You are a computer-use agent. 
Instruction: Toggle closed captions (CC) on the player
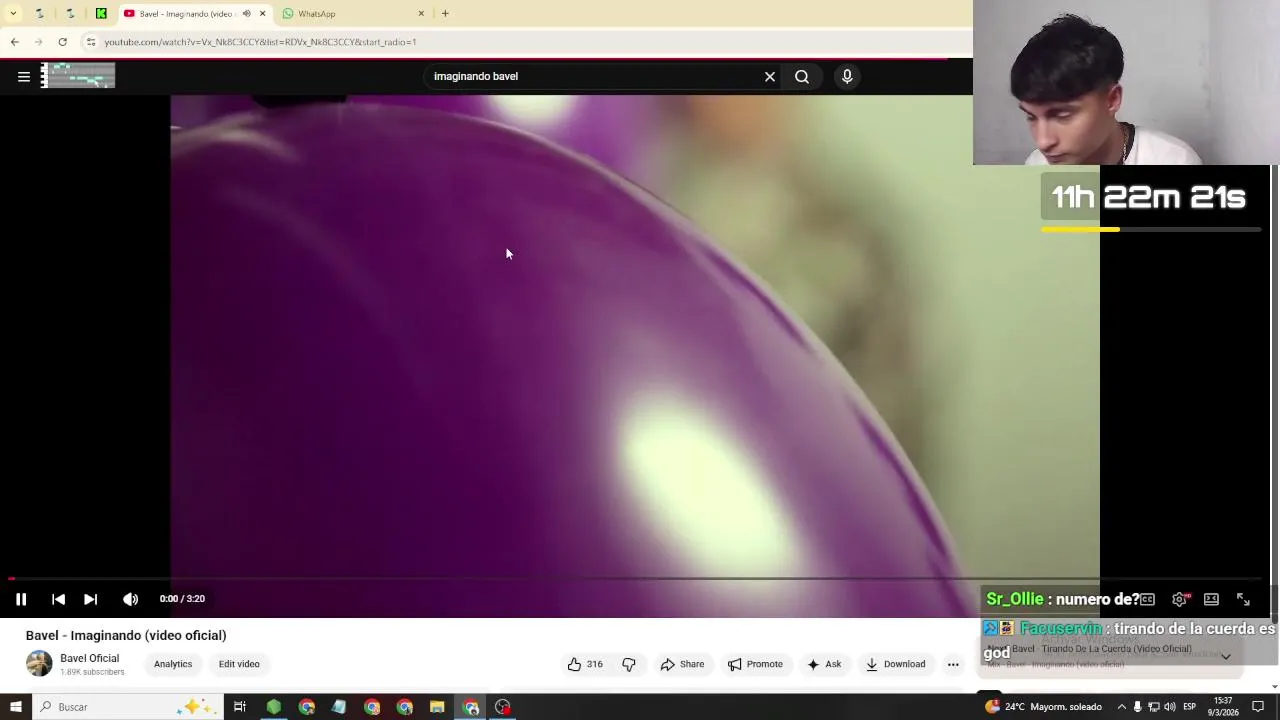pos(1147,599)
